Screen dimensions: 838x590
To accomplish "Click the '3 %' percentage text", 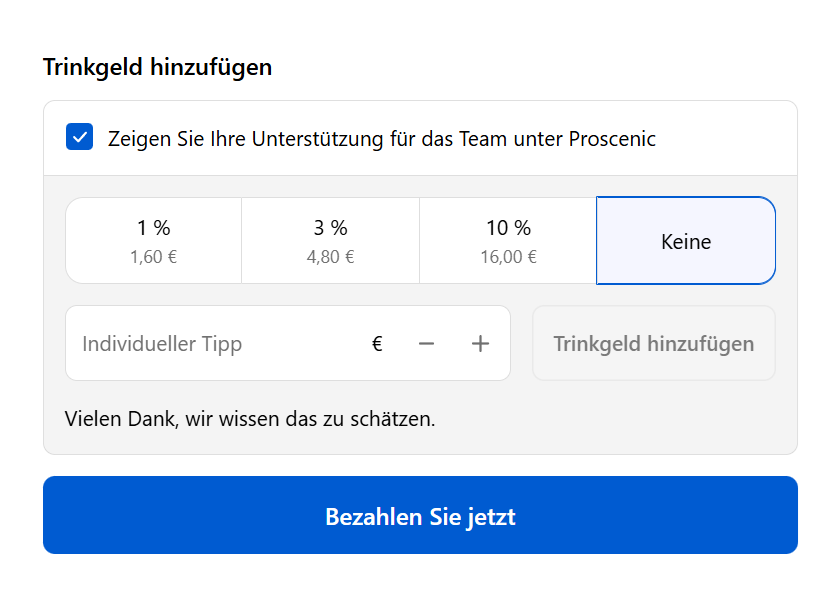I will (330, 228).
